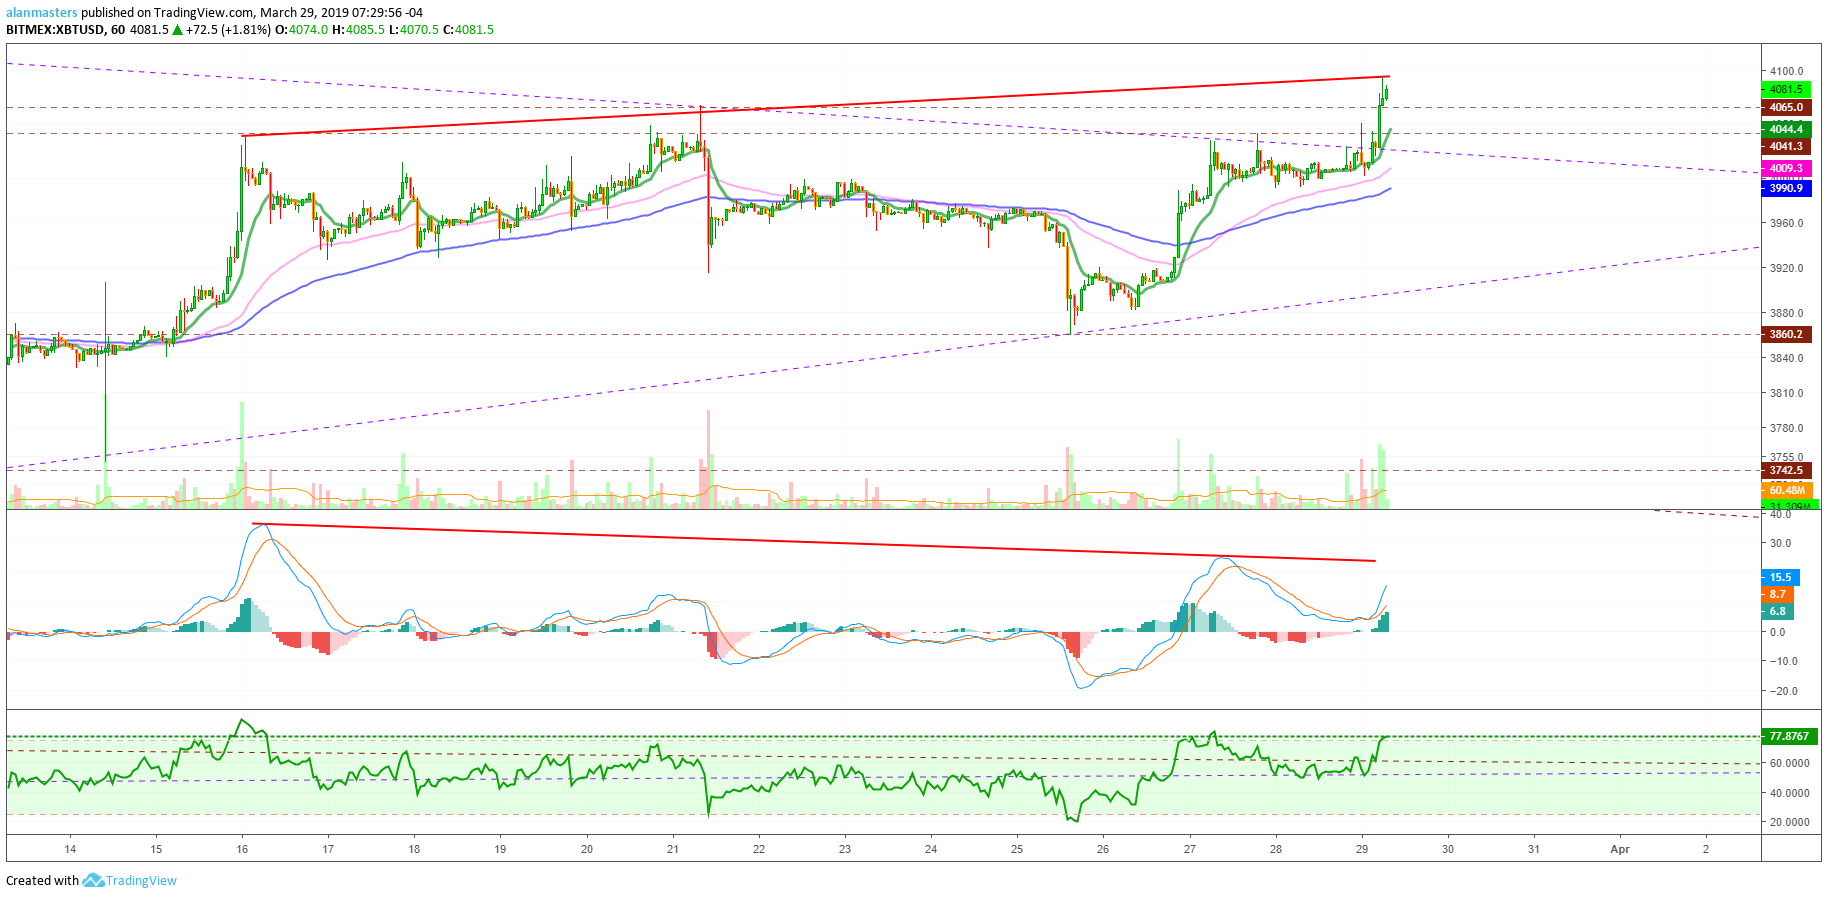Image resolution: width=1828 pixels, height=898 pixels.
Task: Click the teal histogram value label 6.8
Action: [x=1777, y=611]
